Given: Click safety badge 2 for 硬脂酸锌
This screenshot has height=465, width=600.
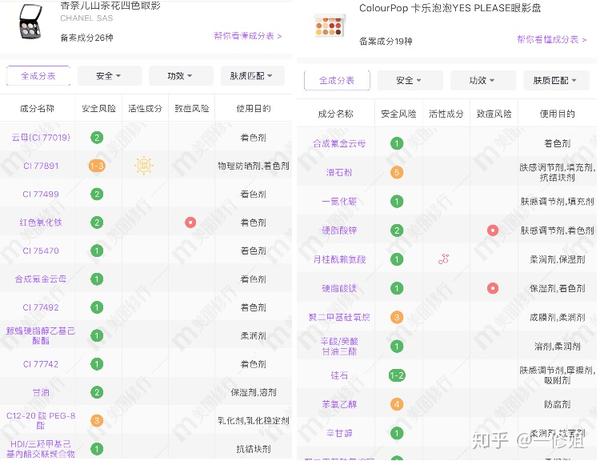Looking at the screenshot, I should point(397,230).
